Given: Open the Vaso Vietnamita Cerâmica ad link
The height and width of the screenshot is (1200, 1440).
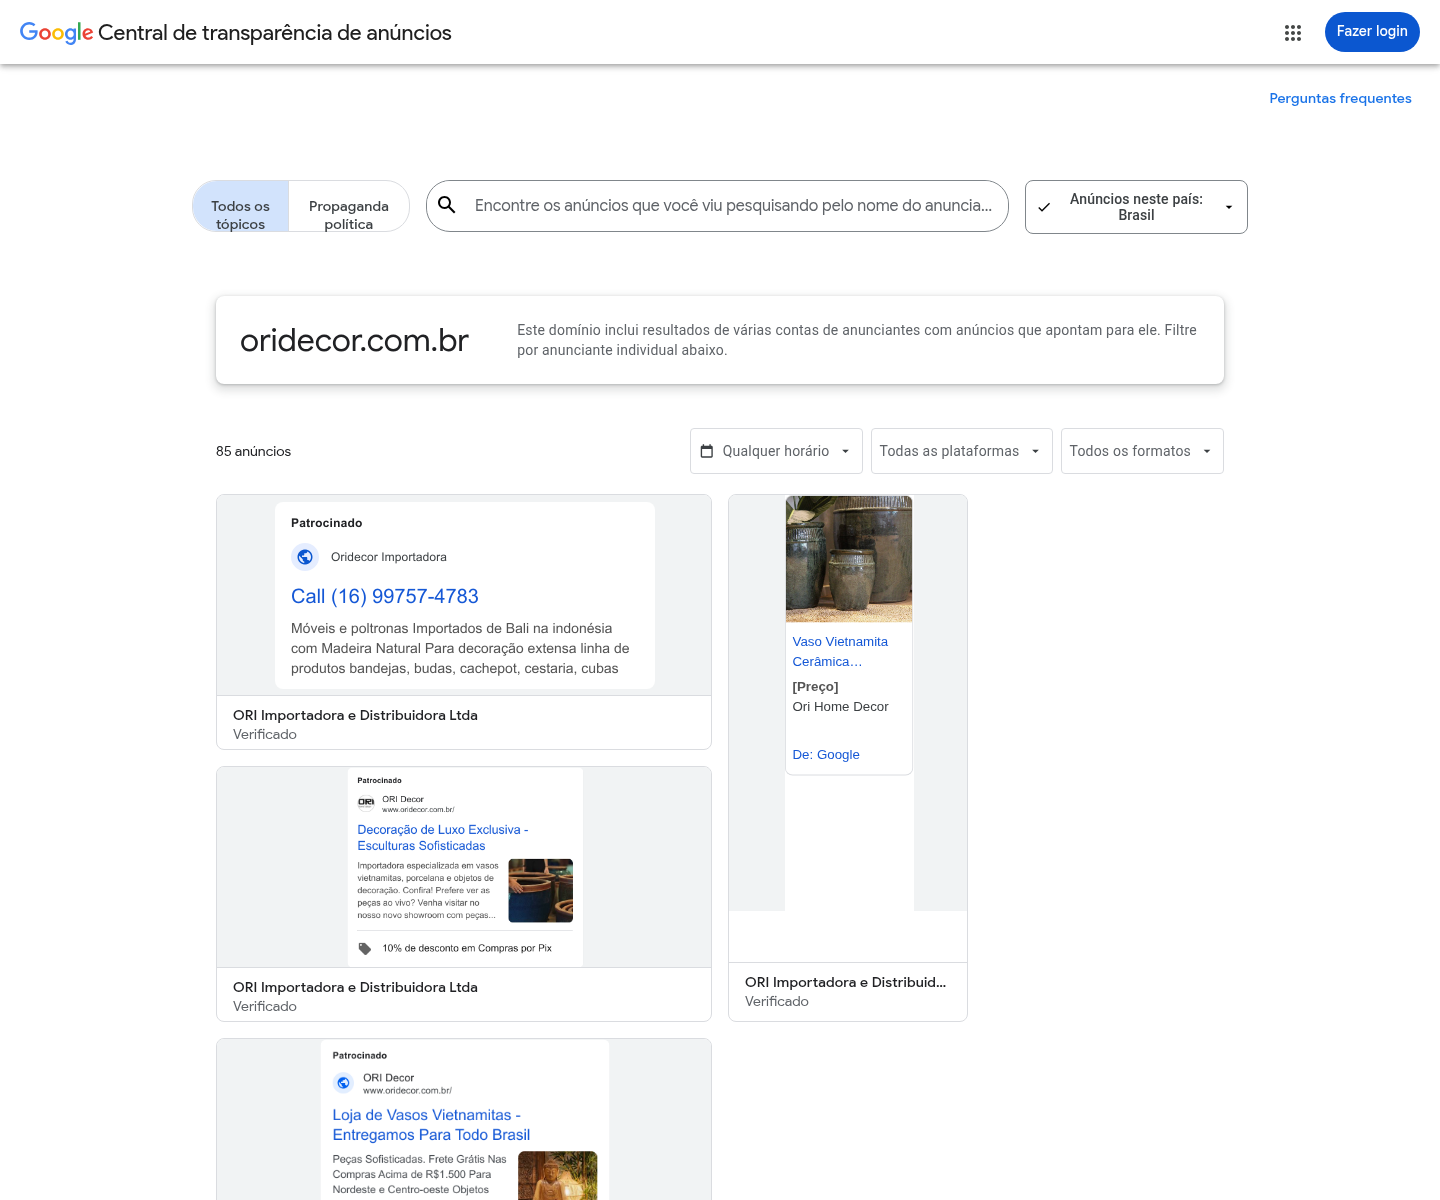Looking at the screenshot, I should coord(840,651).
